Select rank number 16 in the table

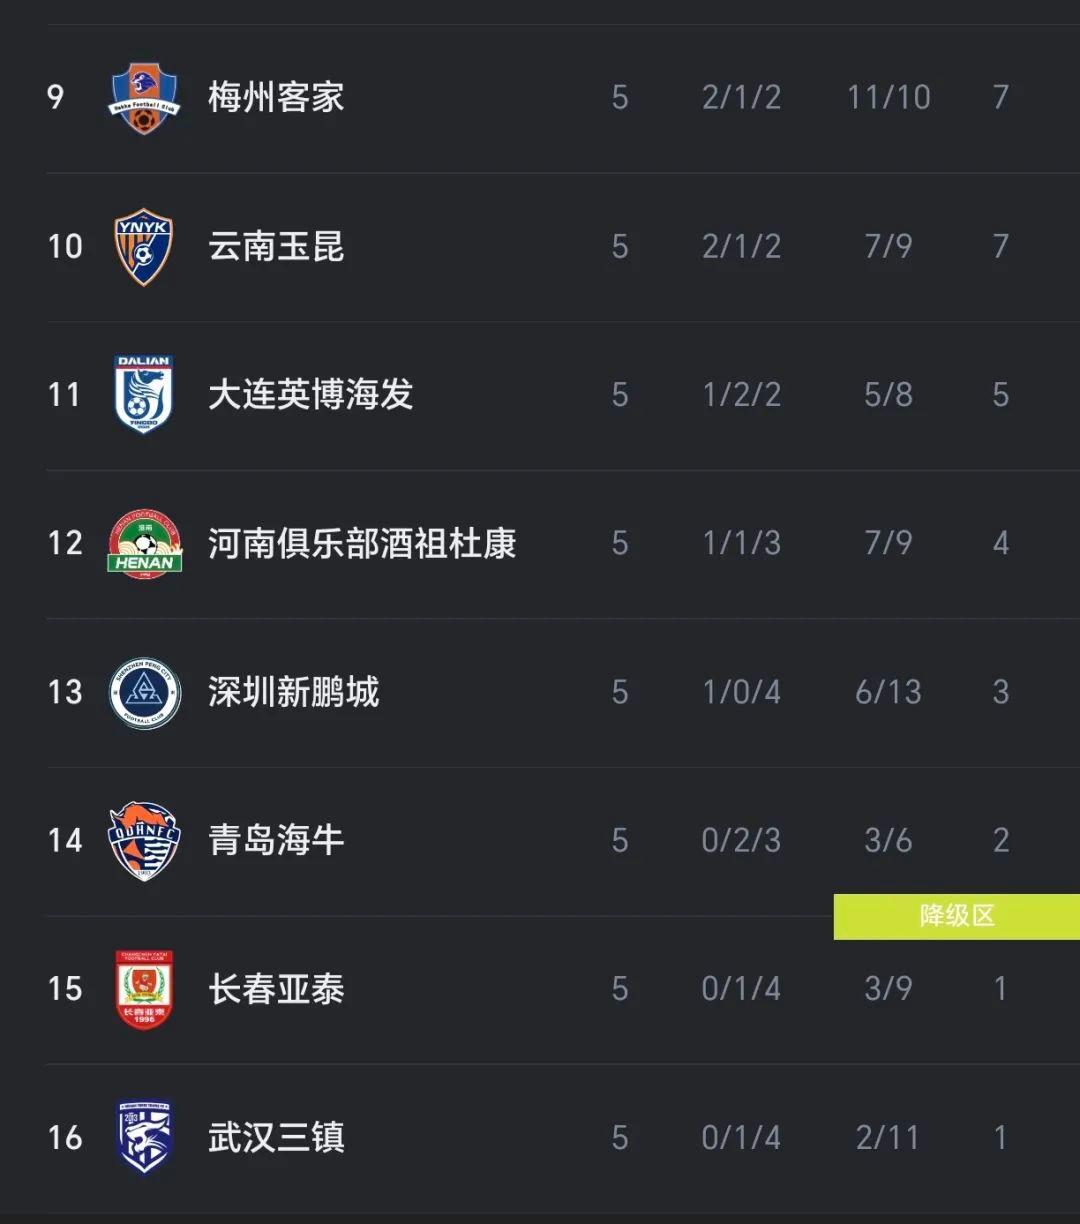coord(65,1137)
